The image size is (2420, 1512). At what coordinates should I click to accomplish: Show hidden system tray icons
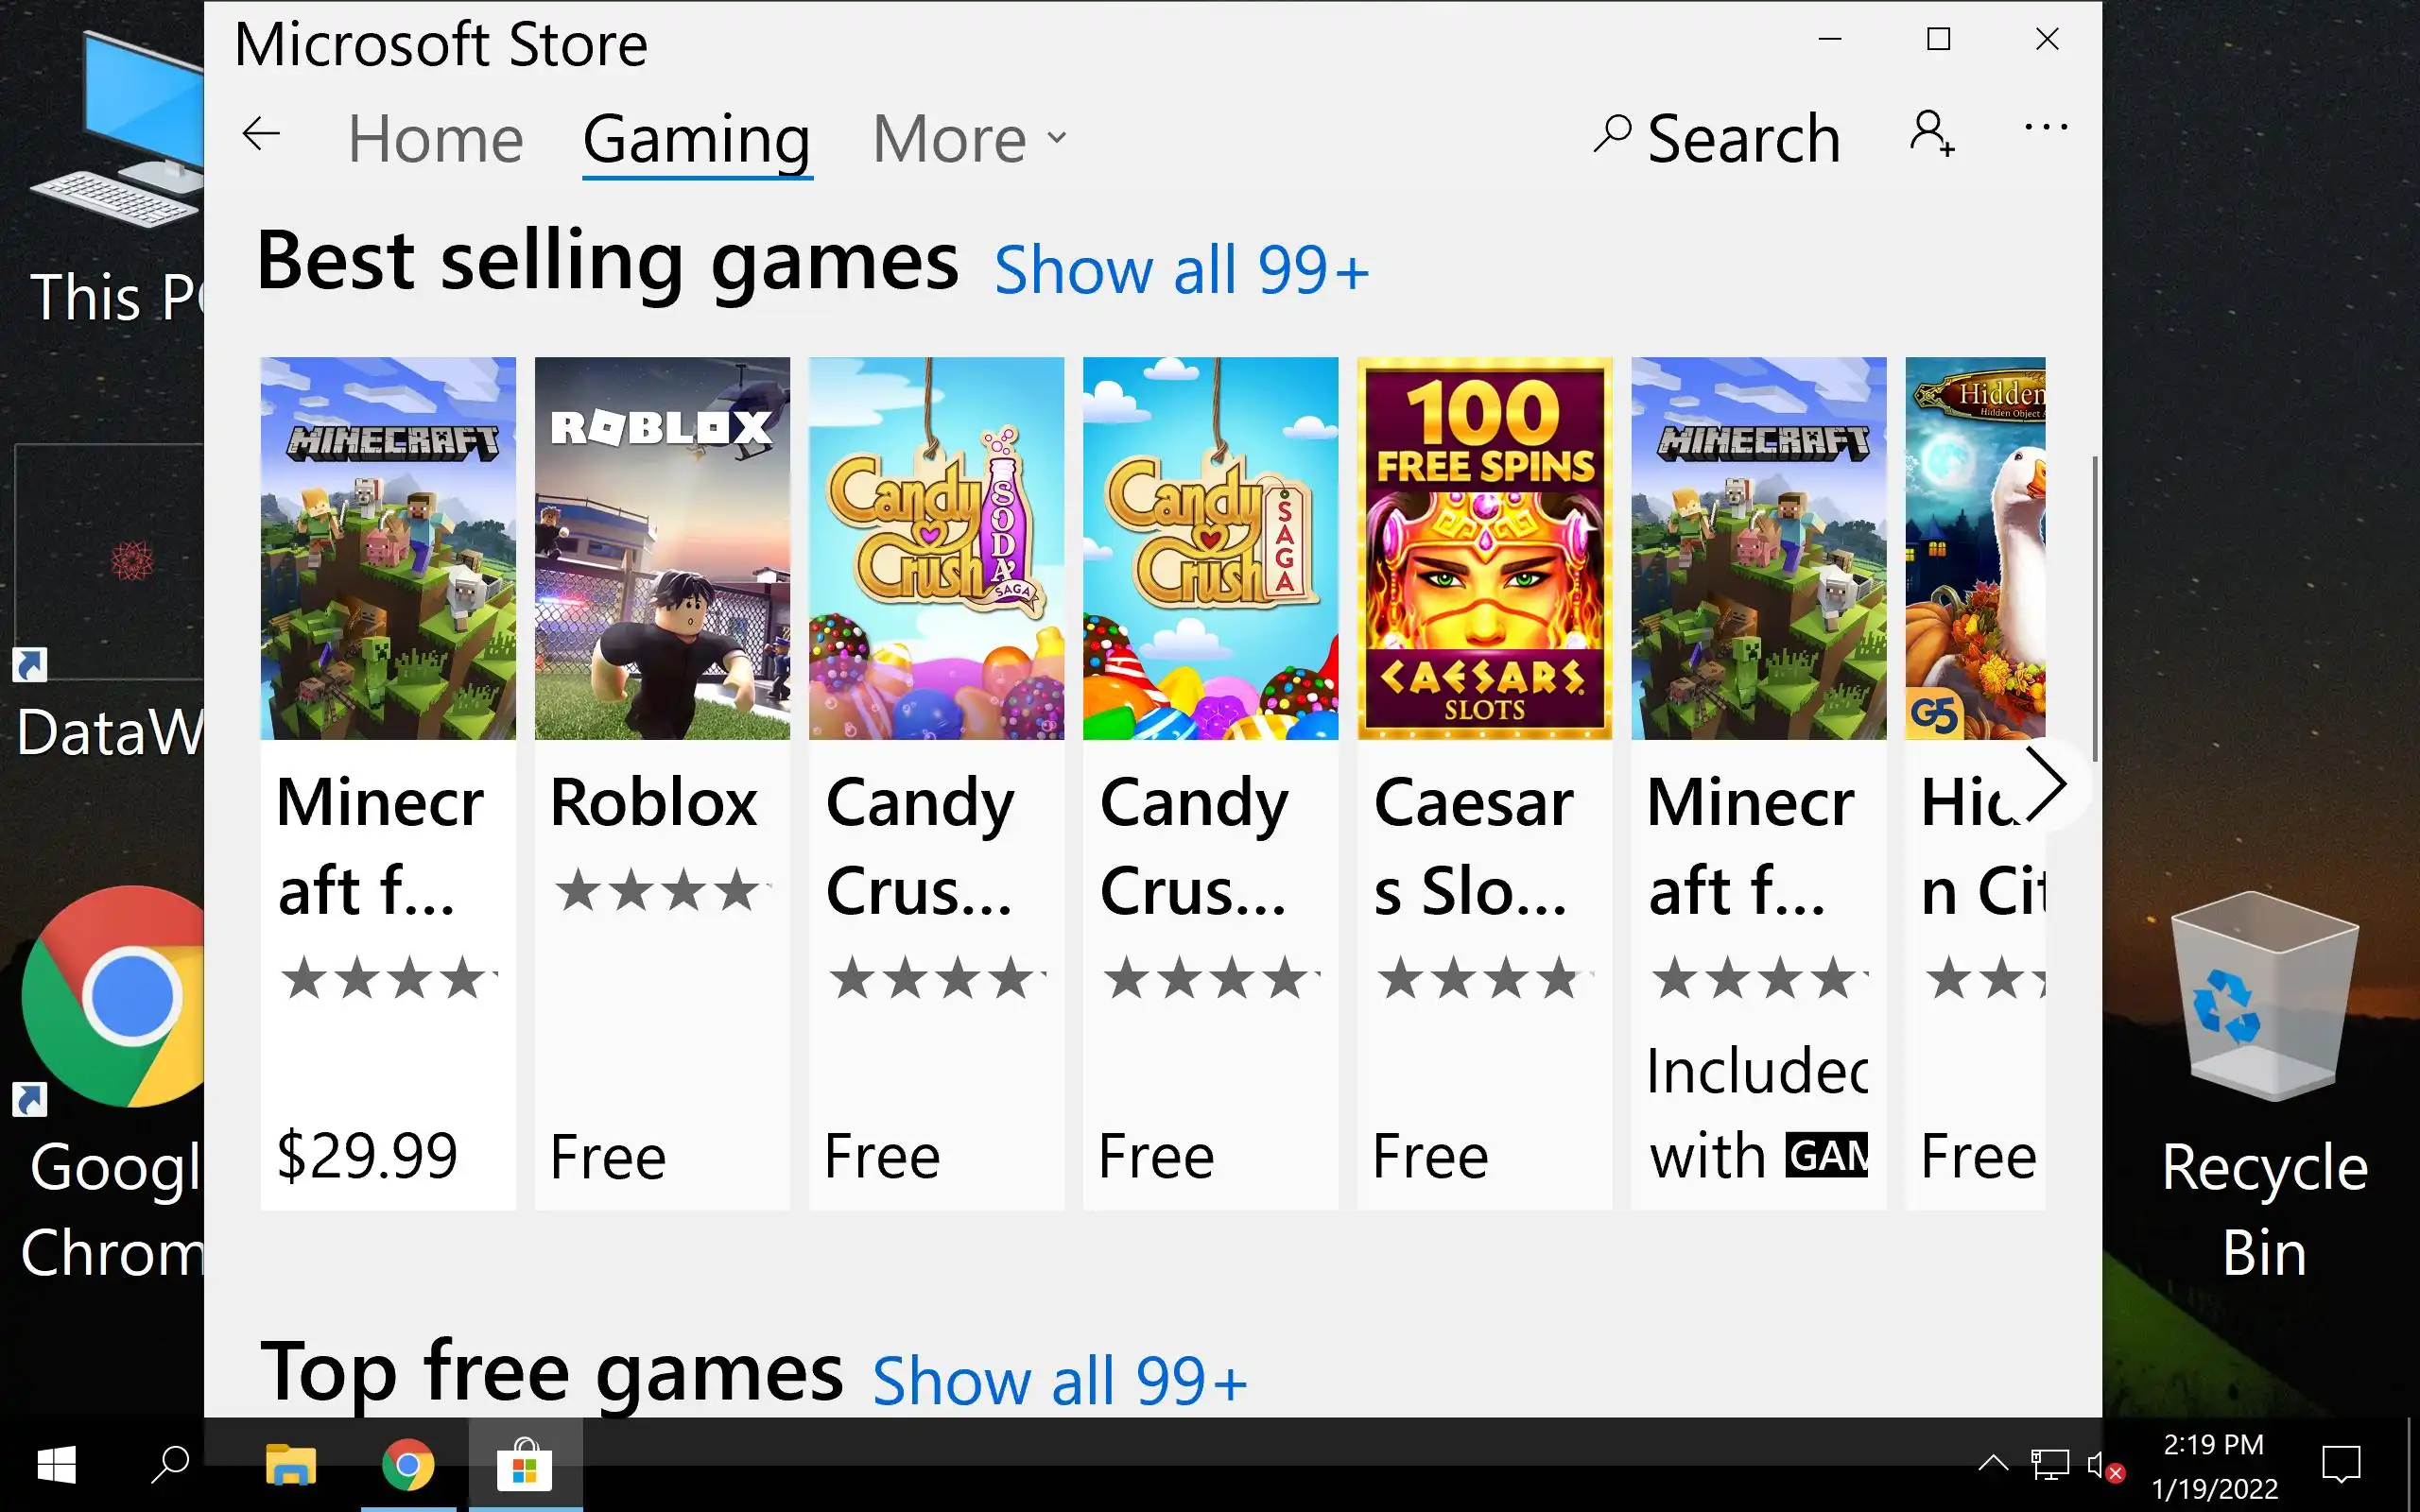[x=1992, y=1464]
